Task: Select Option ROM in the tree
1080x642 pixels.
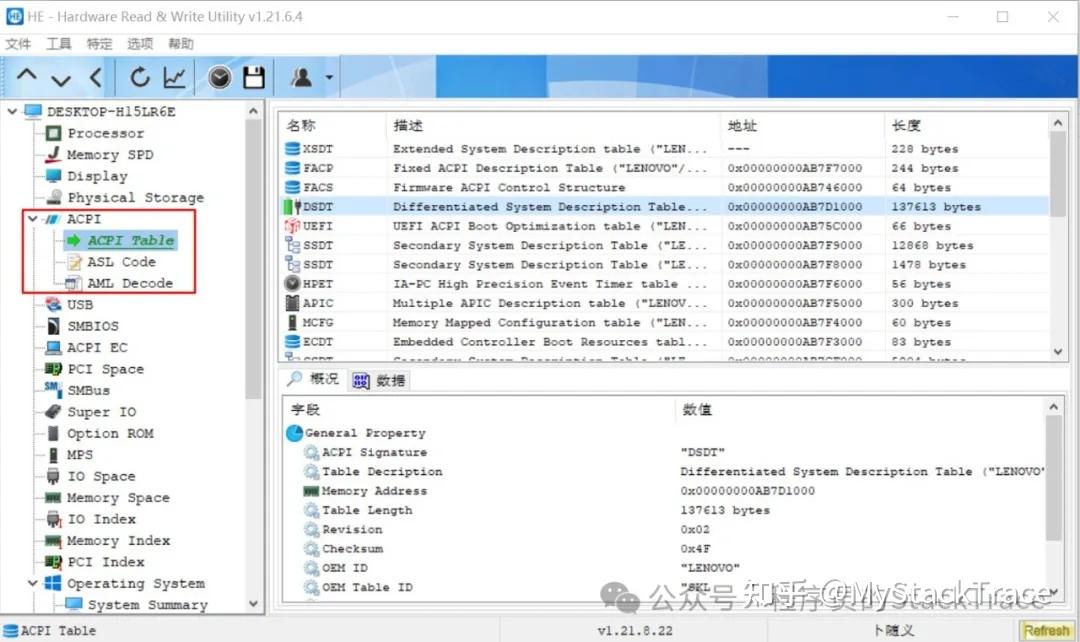Action: point(110,433)
